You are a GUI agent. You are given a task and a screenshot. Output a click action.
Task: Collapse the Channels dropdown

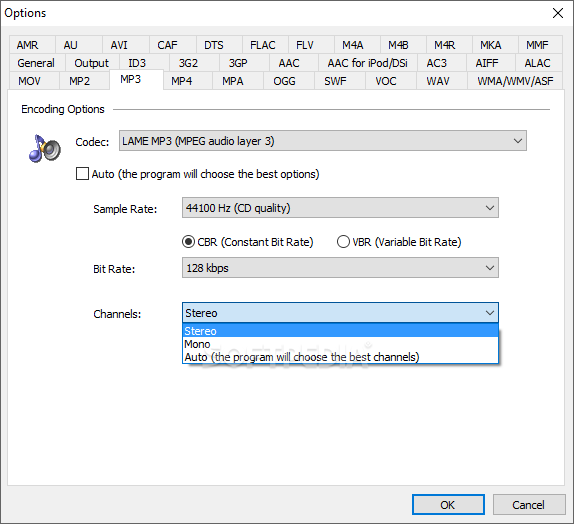pyautogui.click(x=340, y=313)
